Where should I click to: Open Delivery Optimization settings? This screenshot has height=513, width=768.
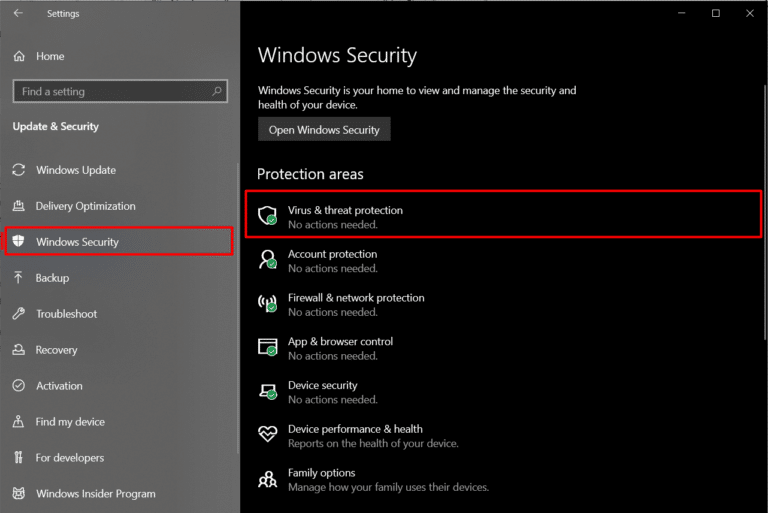(85, 206)
